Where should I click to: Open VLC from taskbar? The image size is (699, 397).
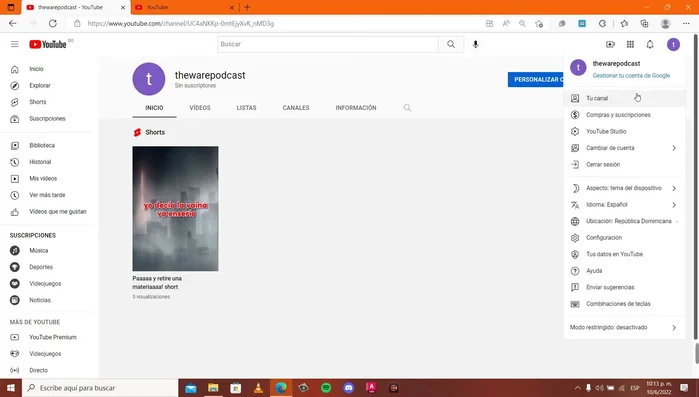258,388
